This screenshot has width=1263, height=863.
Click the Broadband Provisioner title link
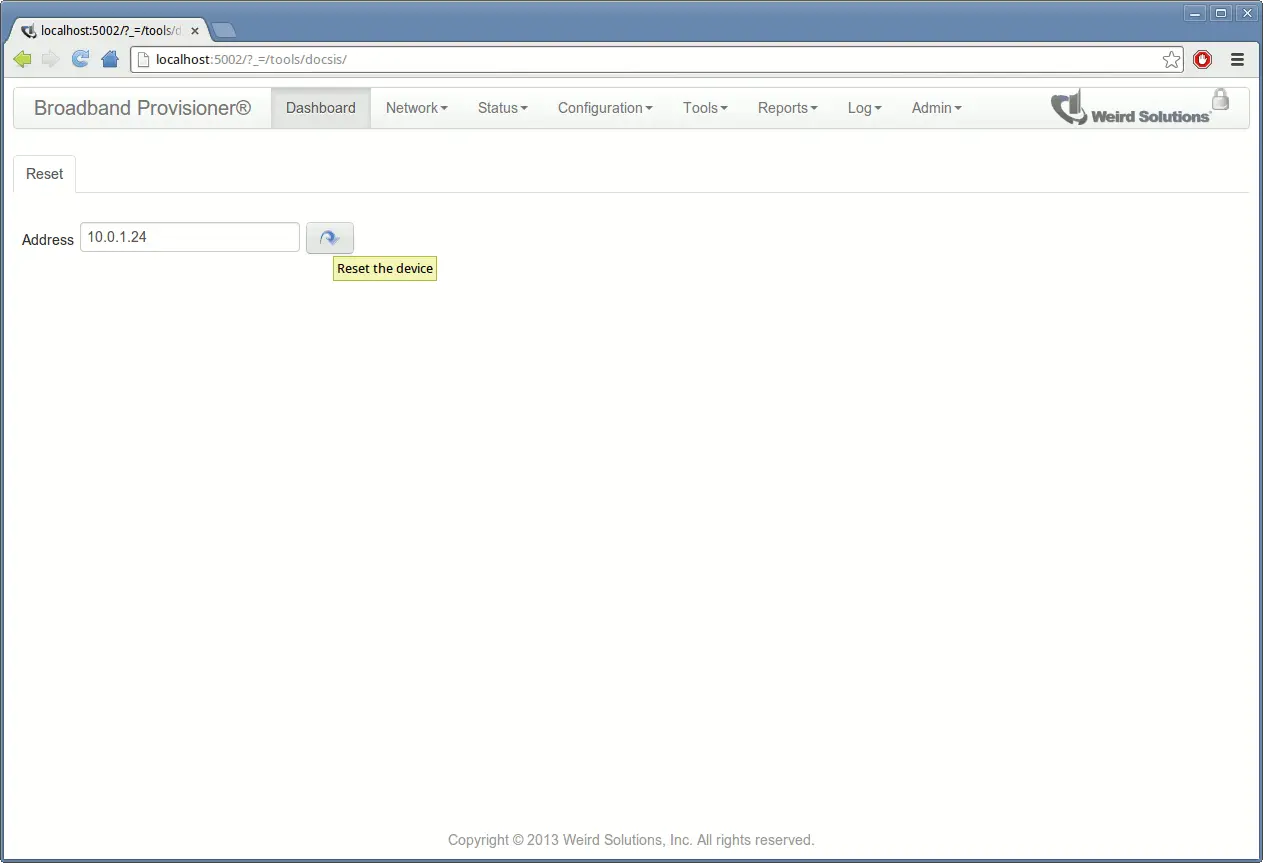tap(141, 107)
